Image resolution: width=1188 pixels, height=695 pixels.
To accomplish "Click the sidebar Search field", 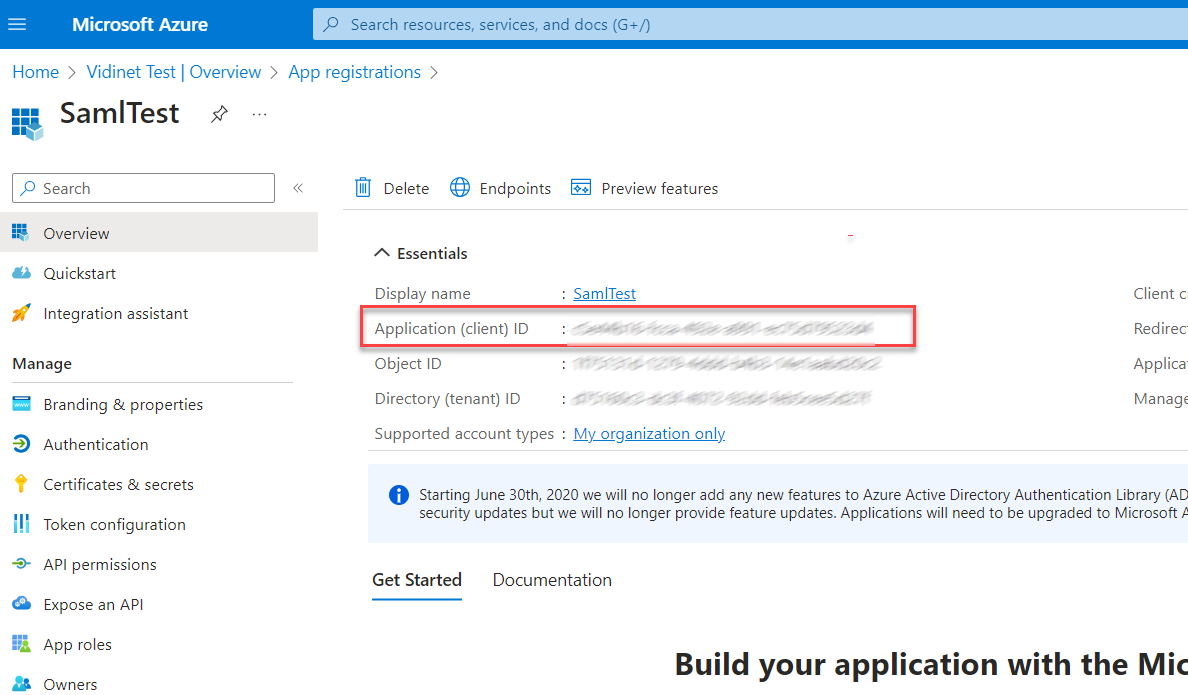I will (150, 188).
